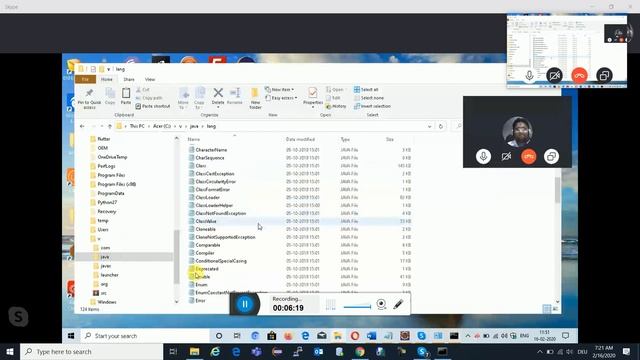Open quick access toolbar customize arrow
The width and height of the screenshot is (640, 360).
pos(109,69)
